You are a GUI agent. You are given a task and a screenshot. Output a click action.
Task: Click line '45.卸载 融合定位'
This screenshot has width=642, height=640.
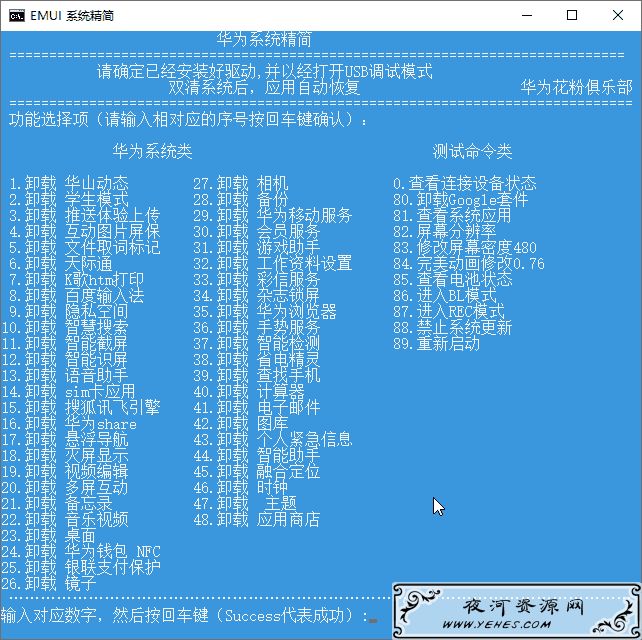click(x=257, y=471)
